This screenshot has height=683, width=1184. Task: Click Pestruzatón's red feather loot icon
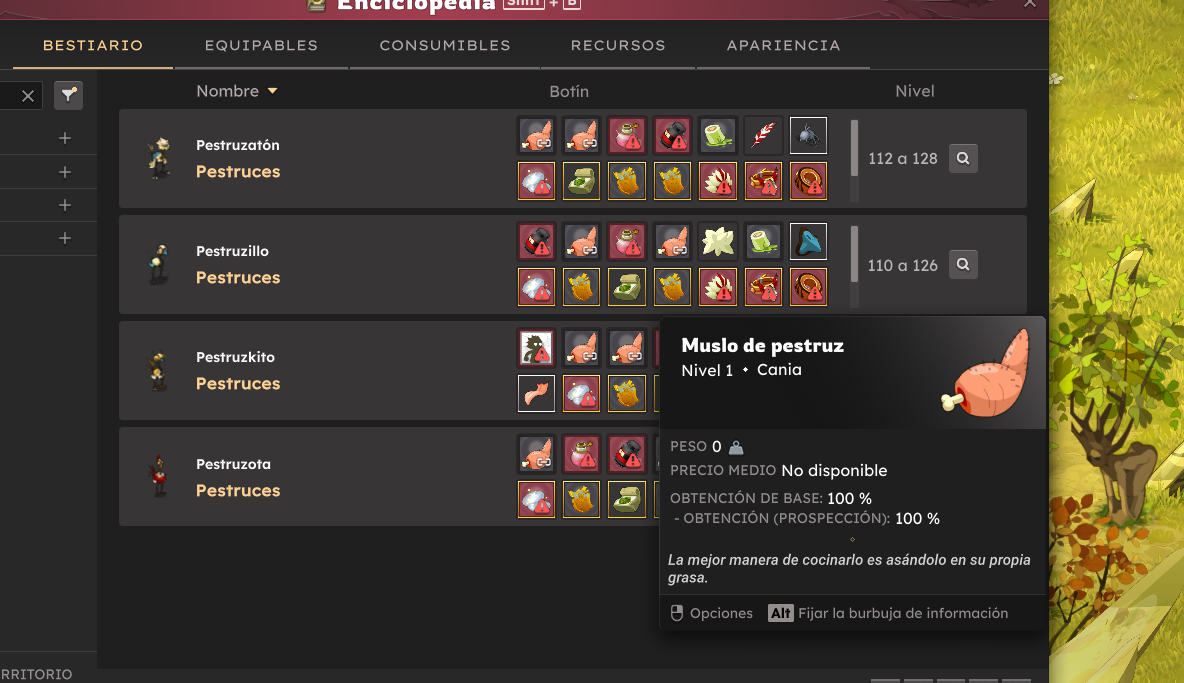pyautogui.click(x=763, y=136)
